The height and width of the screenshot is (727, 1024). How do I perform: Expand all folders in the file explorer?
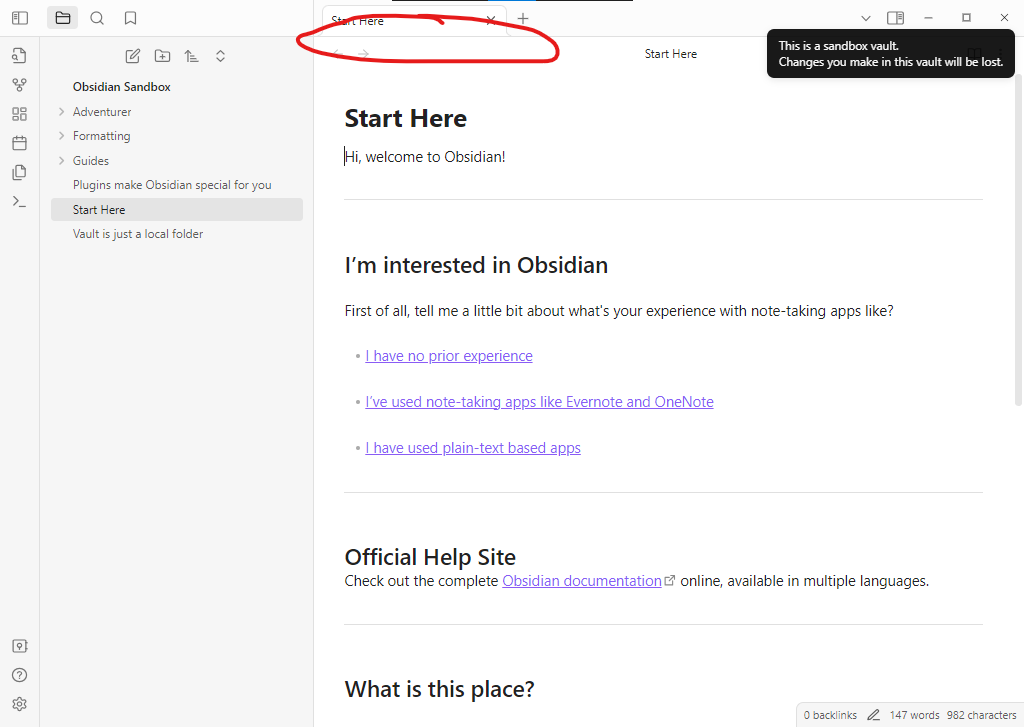pos(220,56)
